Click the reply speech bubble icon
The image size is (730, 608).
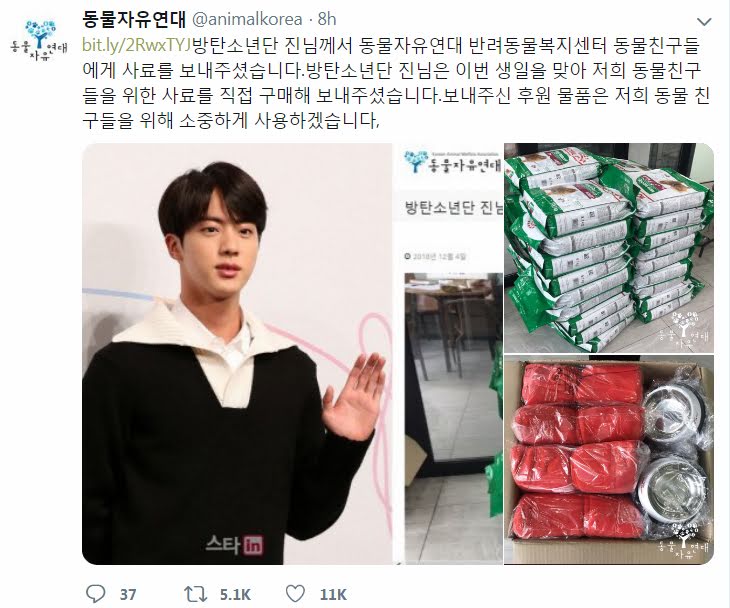[96, 594]
